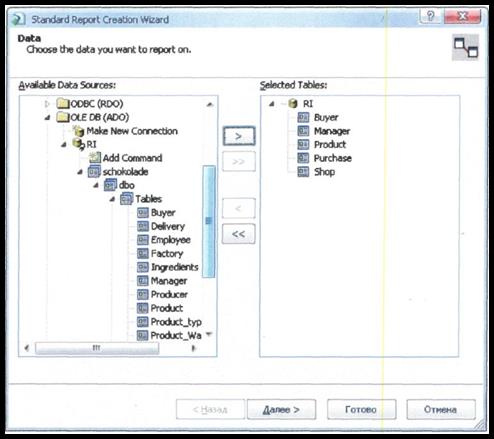The width and height of the screenshot is (494, 439).
Task: Click the RI connection icon in Available Data Sources
Action: pyautogui.click(x=79, y=144)
